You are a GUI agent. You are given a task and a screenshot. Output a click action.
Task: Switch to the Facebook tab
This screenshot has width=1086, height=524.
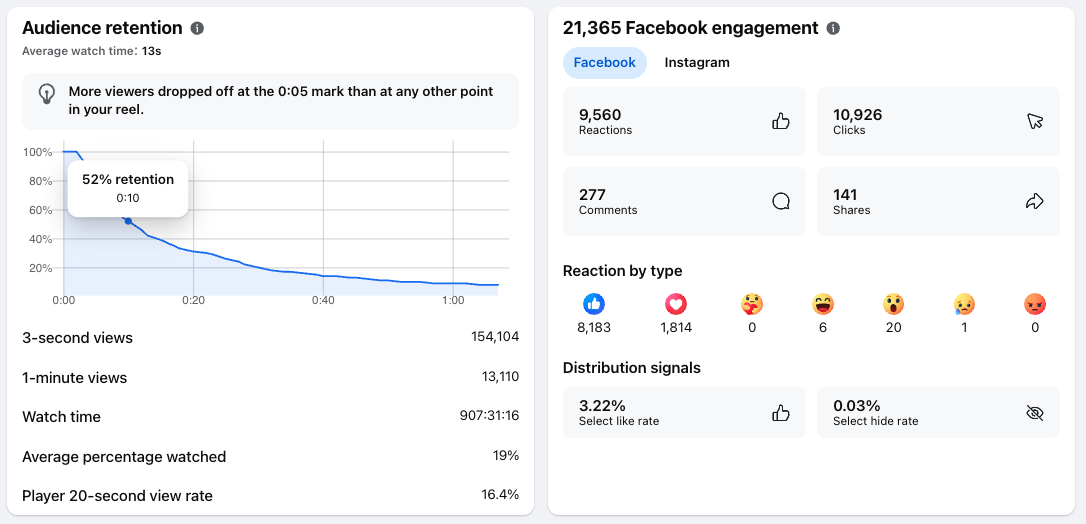click(605, 62)
